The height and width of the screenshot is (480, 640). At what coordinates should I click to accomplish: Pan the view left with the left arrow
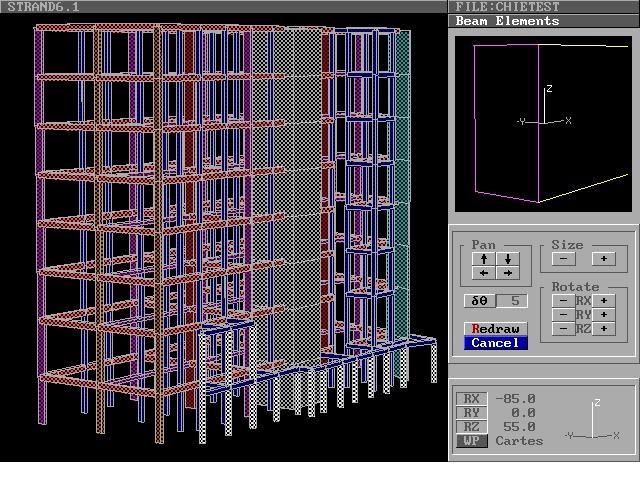(484, 273)
